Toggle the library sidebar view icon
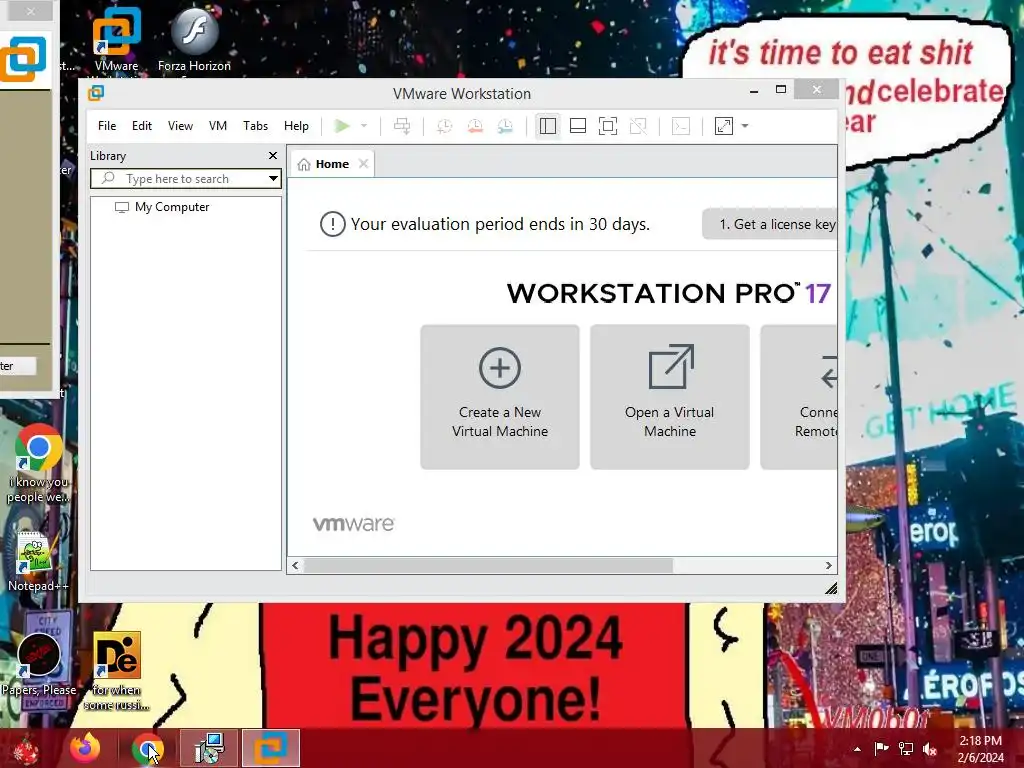This screenshot has height=768, width=1024. 548,126
